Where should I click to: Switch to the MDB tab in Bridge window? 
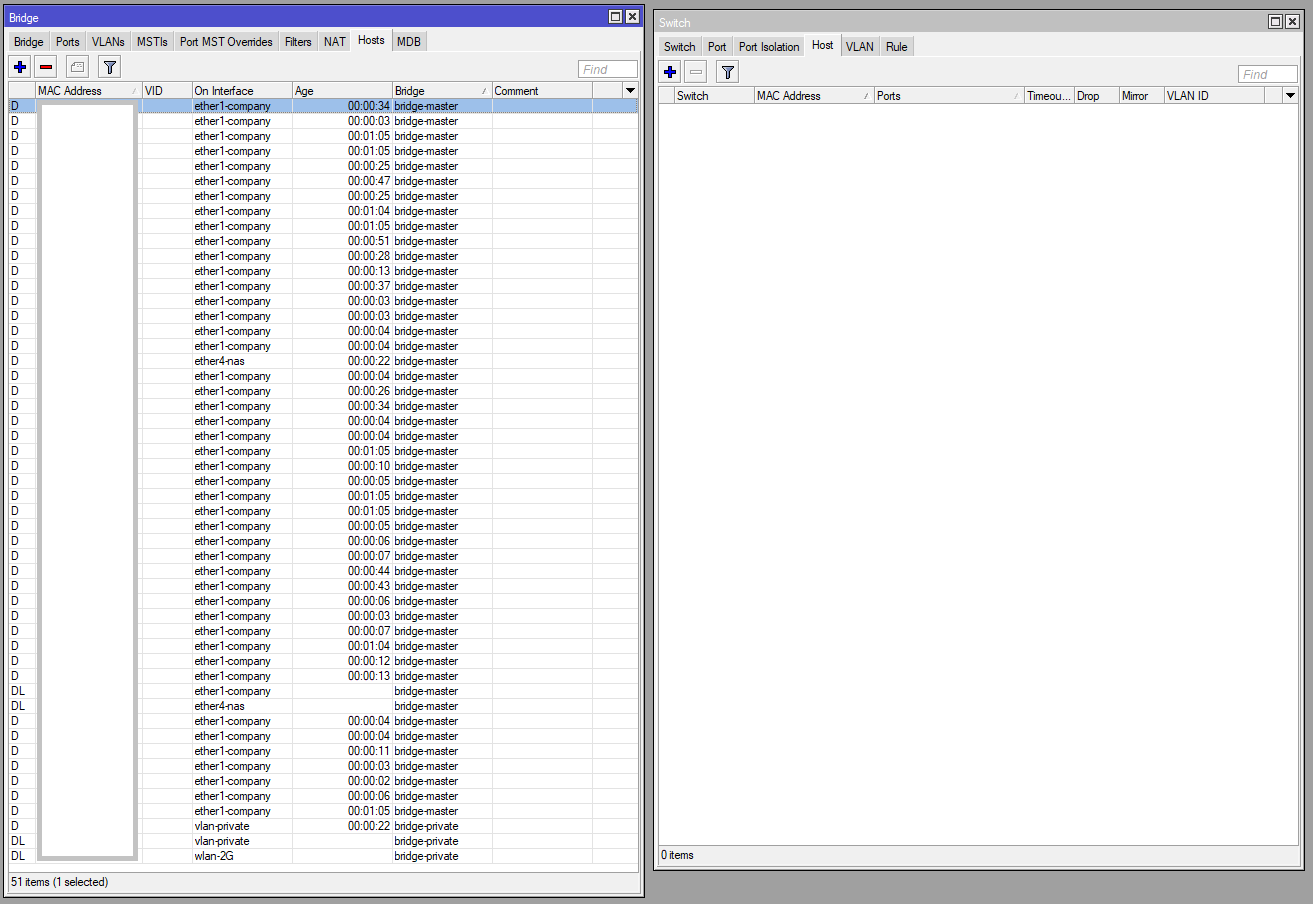tap(409, 41)
